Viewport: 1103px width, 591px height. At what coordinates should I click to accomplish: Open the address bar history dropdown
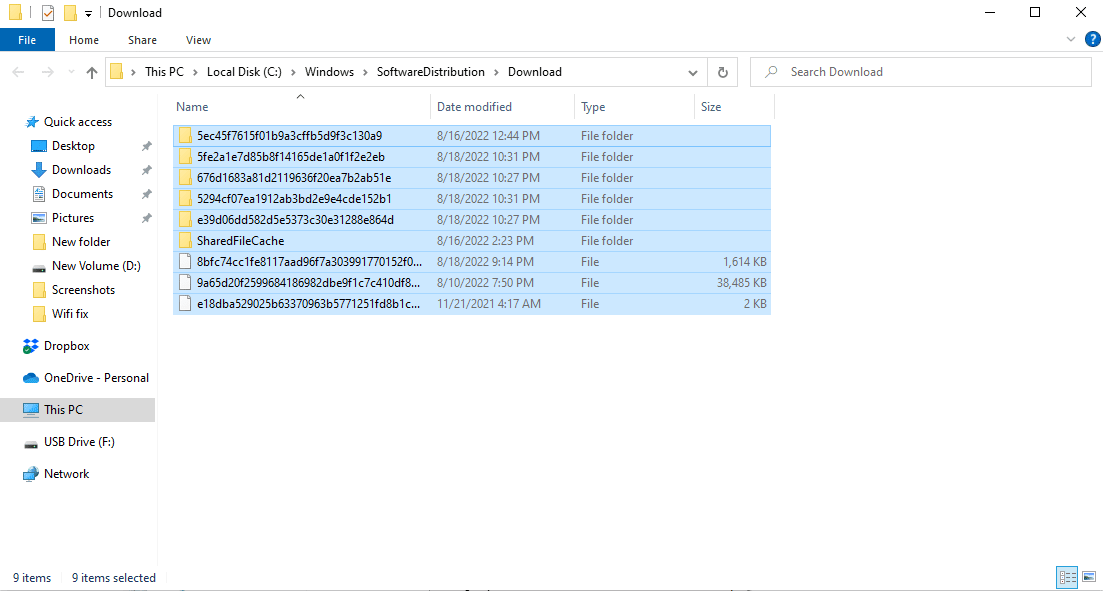(x=693, y=72)
